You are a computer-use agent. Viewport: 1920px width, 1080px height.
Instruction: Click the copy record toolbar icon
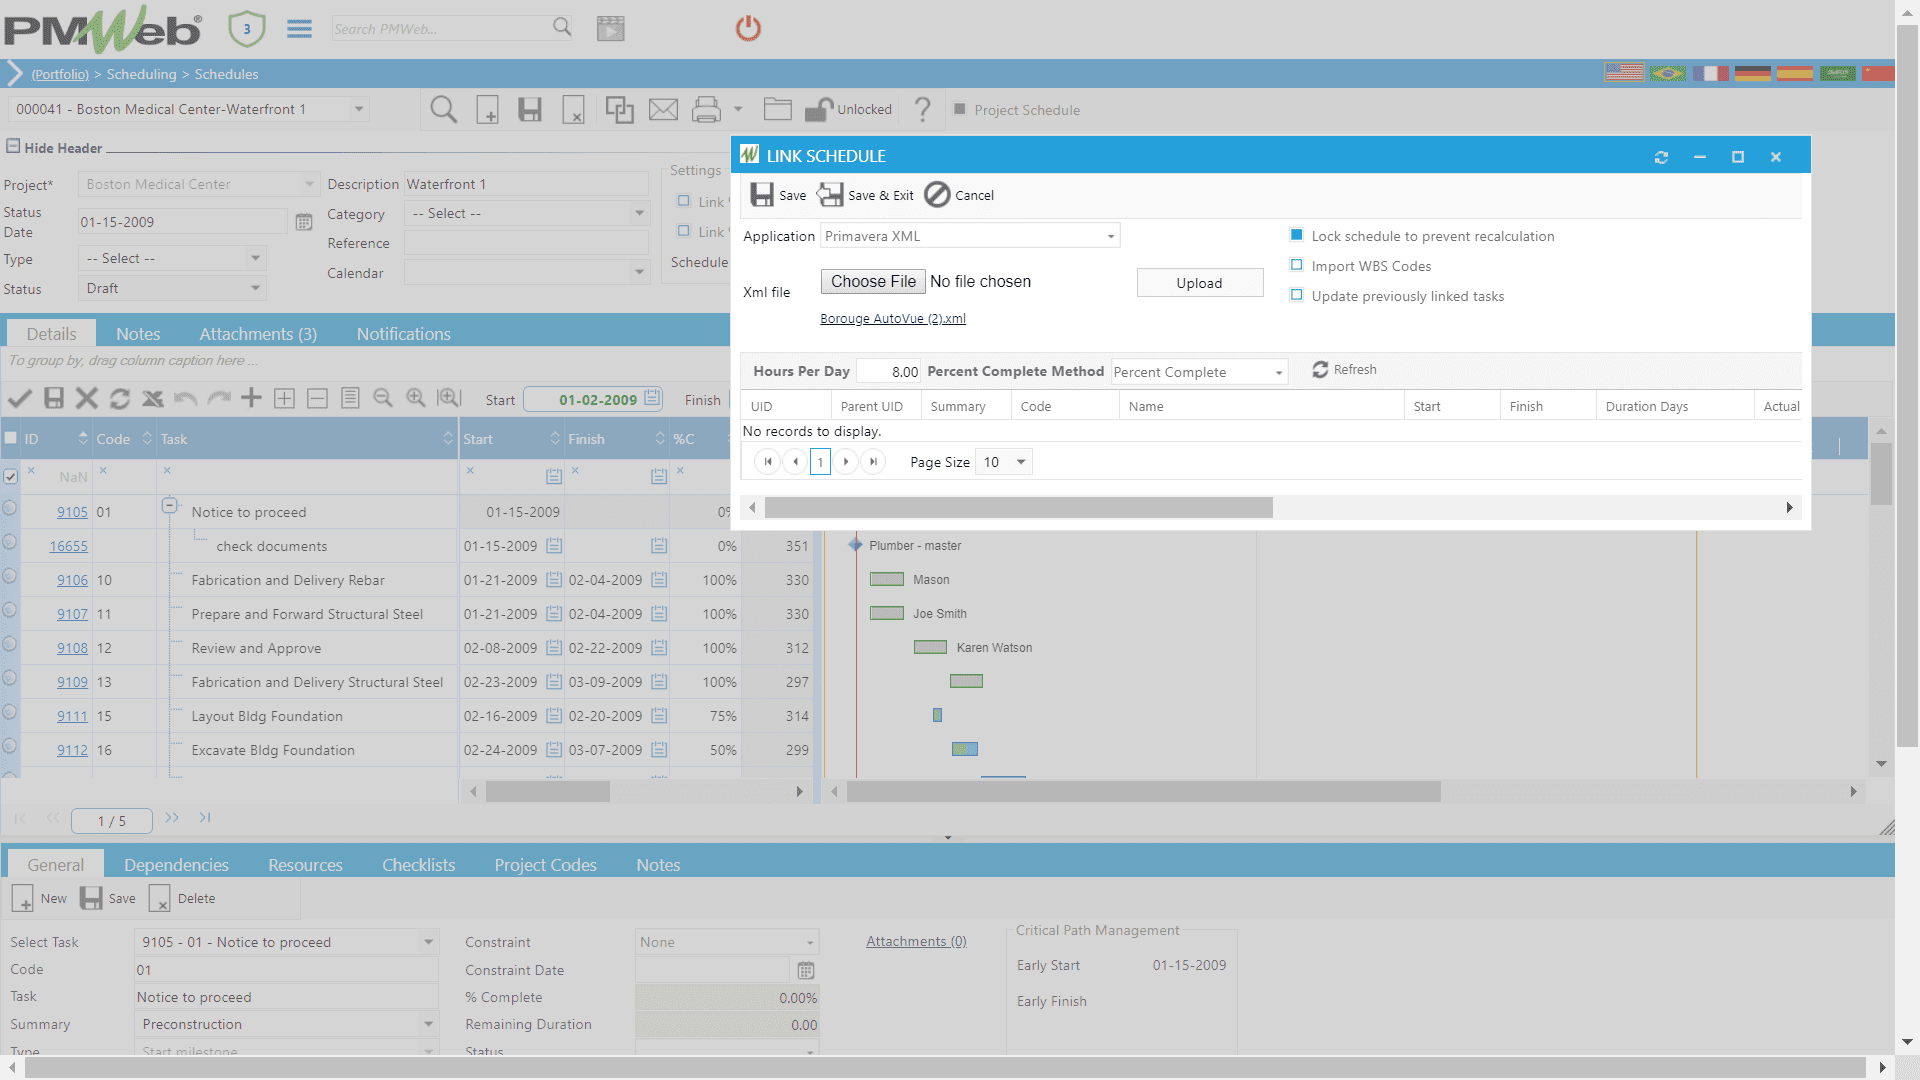[619, 109]
